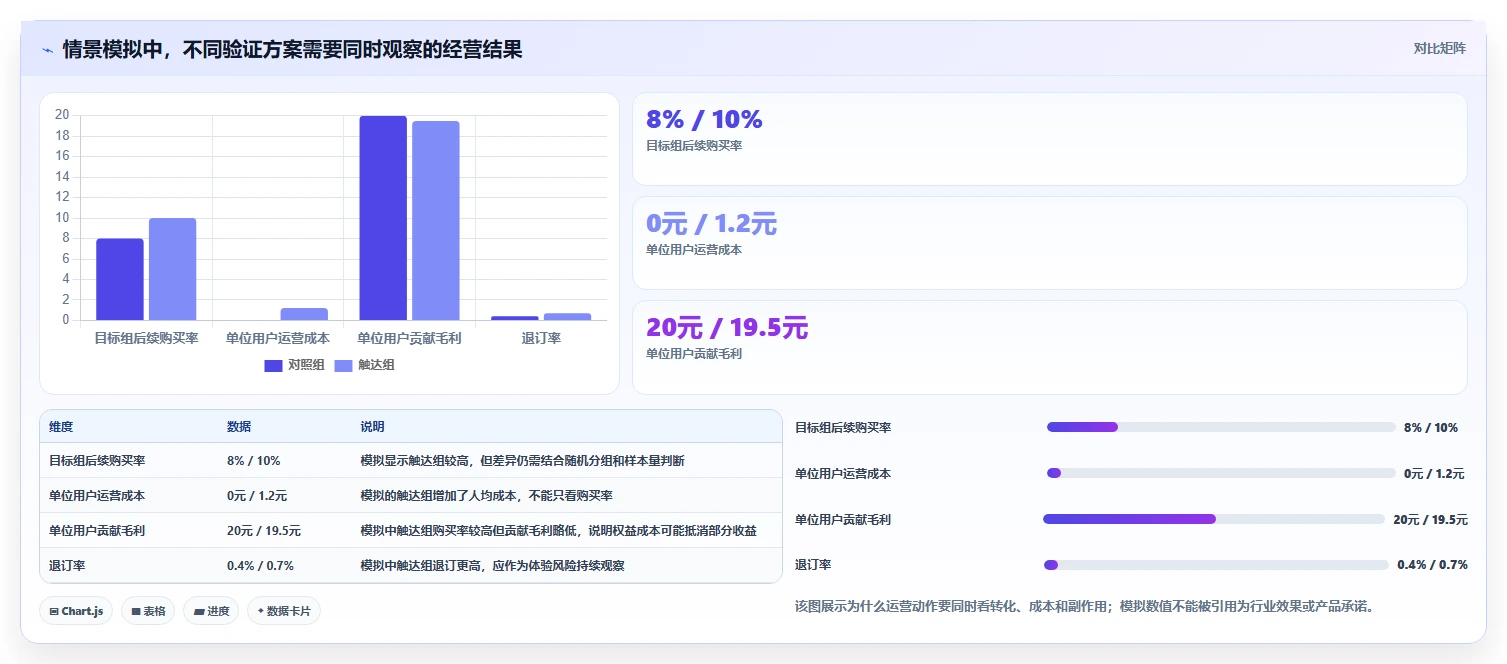Click the 触达组 bar for 目标组后续购买率
The image size is (1507, 664).
click(173, 269)
